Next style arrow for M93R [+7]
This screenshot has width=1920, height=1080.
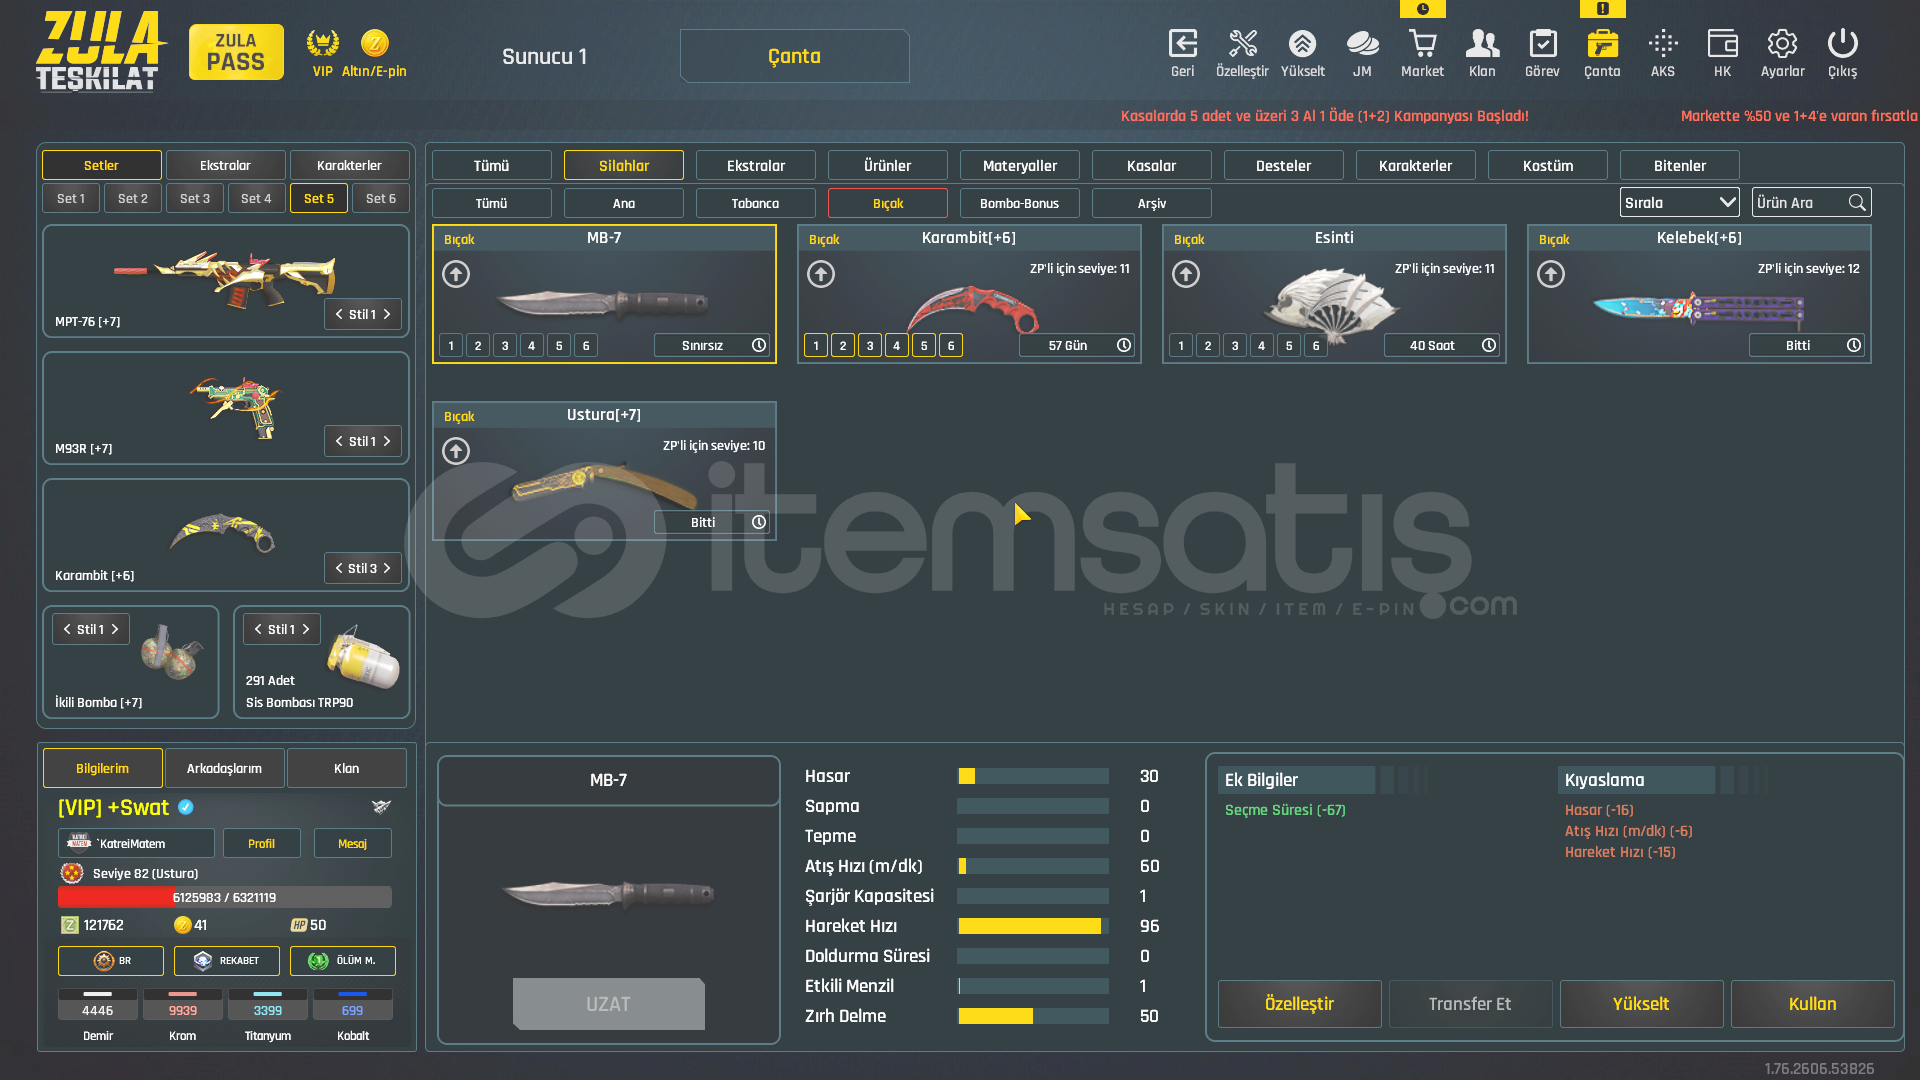click(x=388, y=441)
